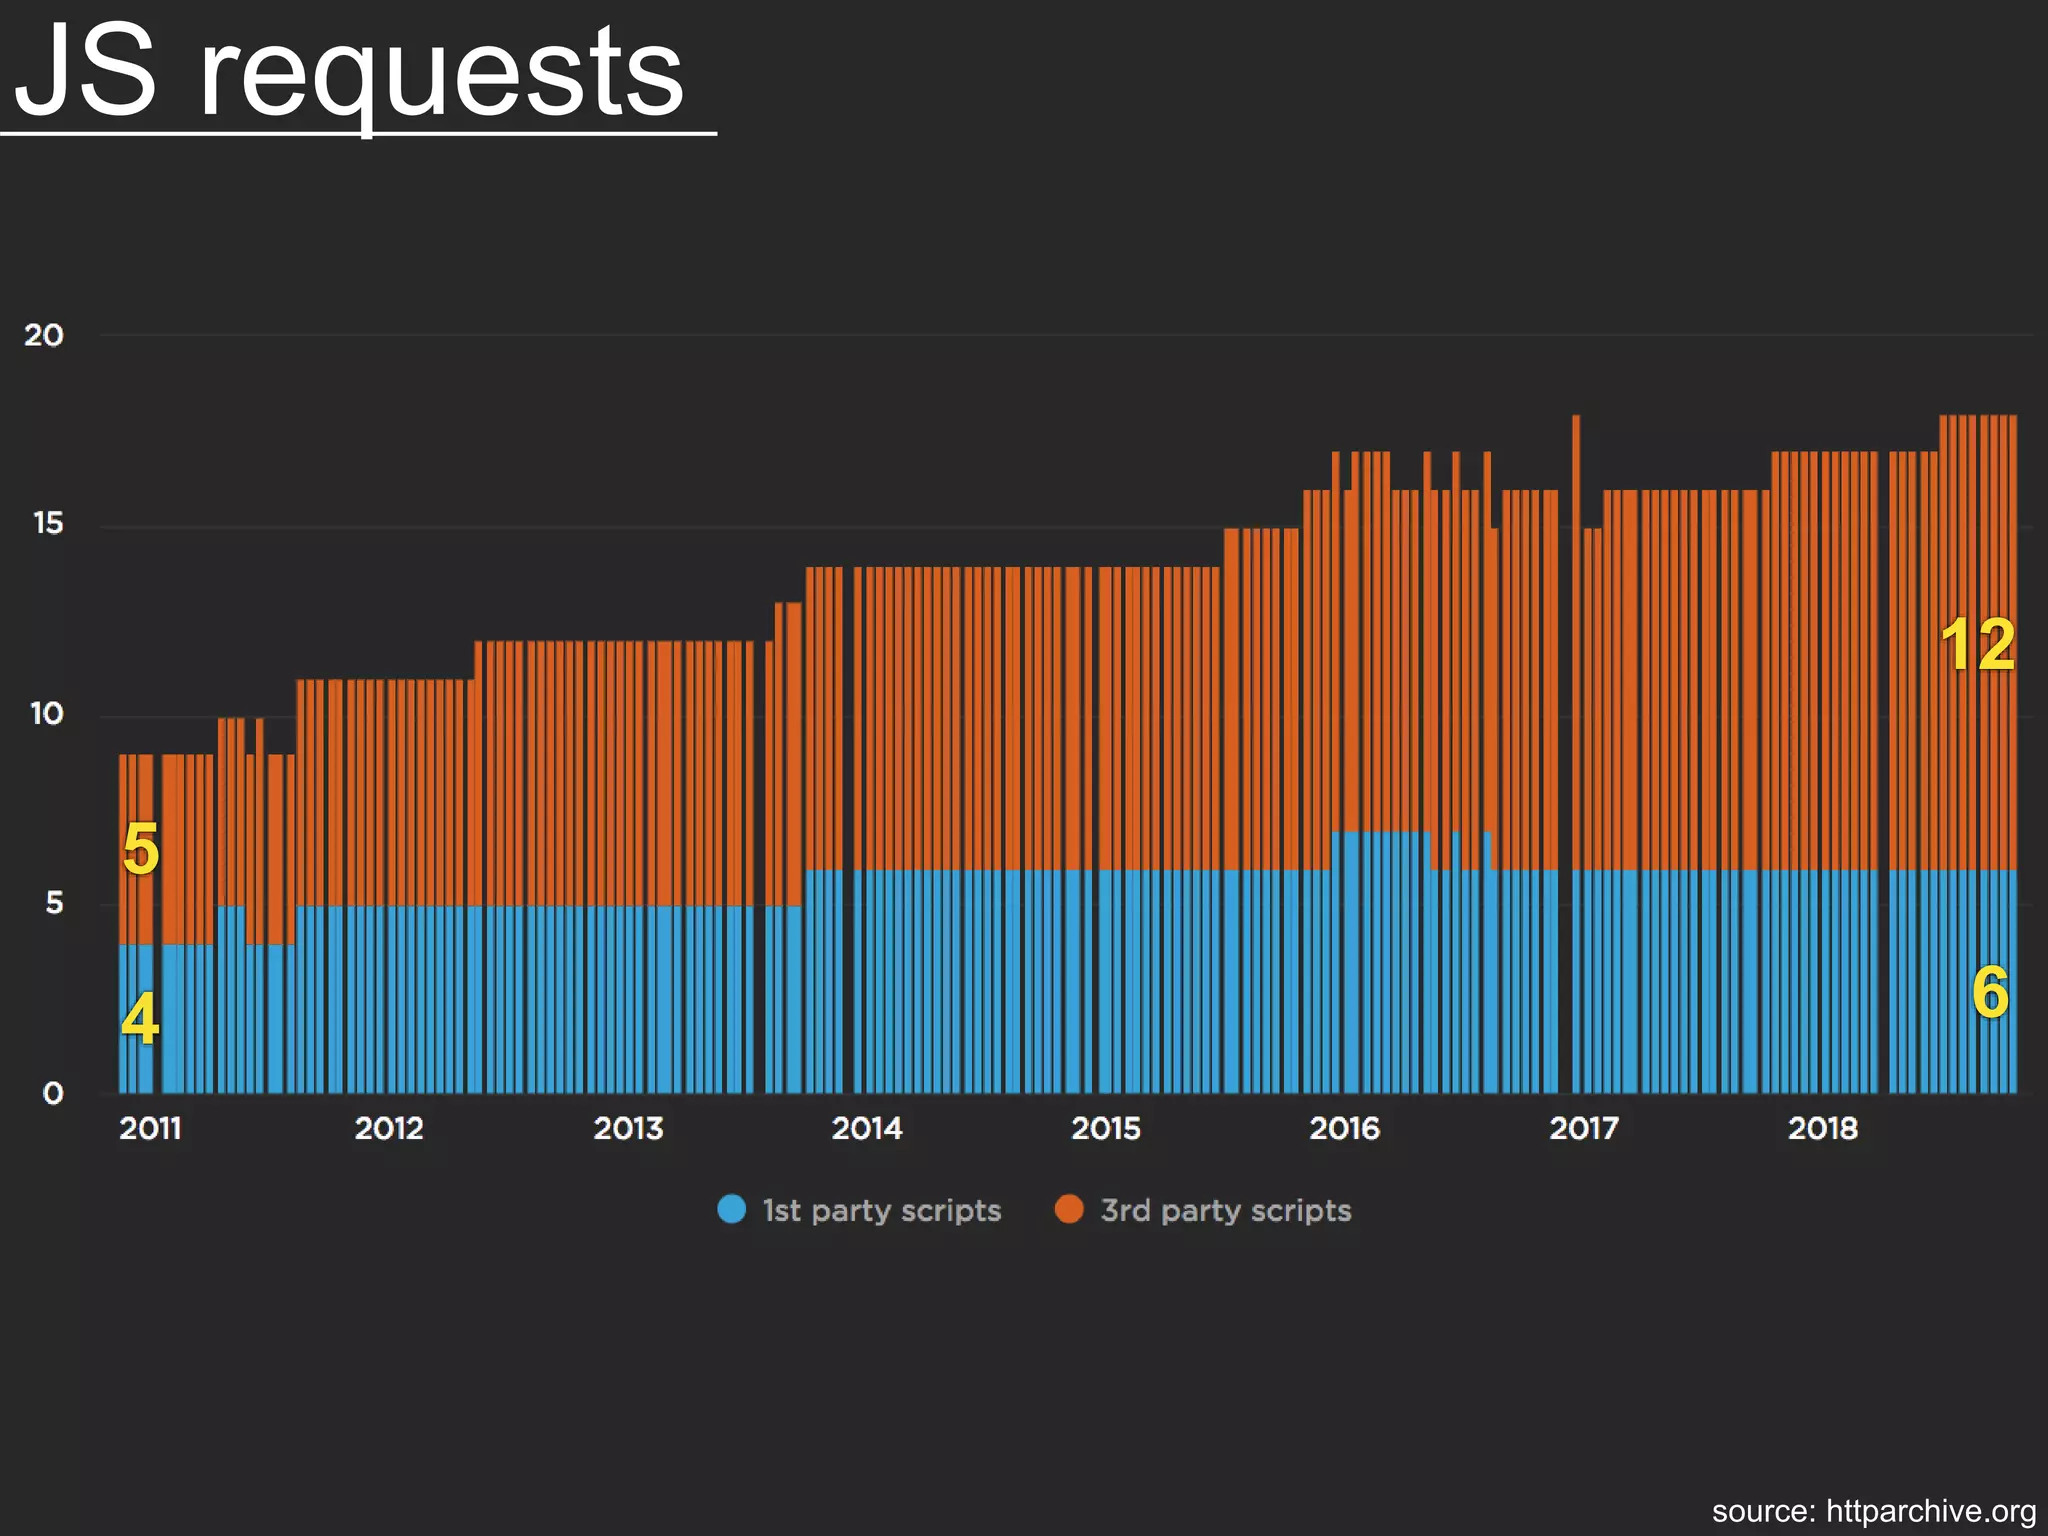2048x1536 pixels.
Task: Click the orange 3rd party scripts legend dot
Action: (x=1069, y=1209)
